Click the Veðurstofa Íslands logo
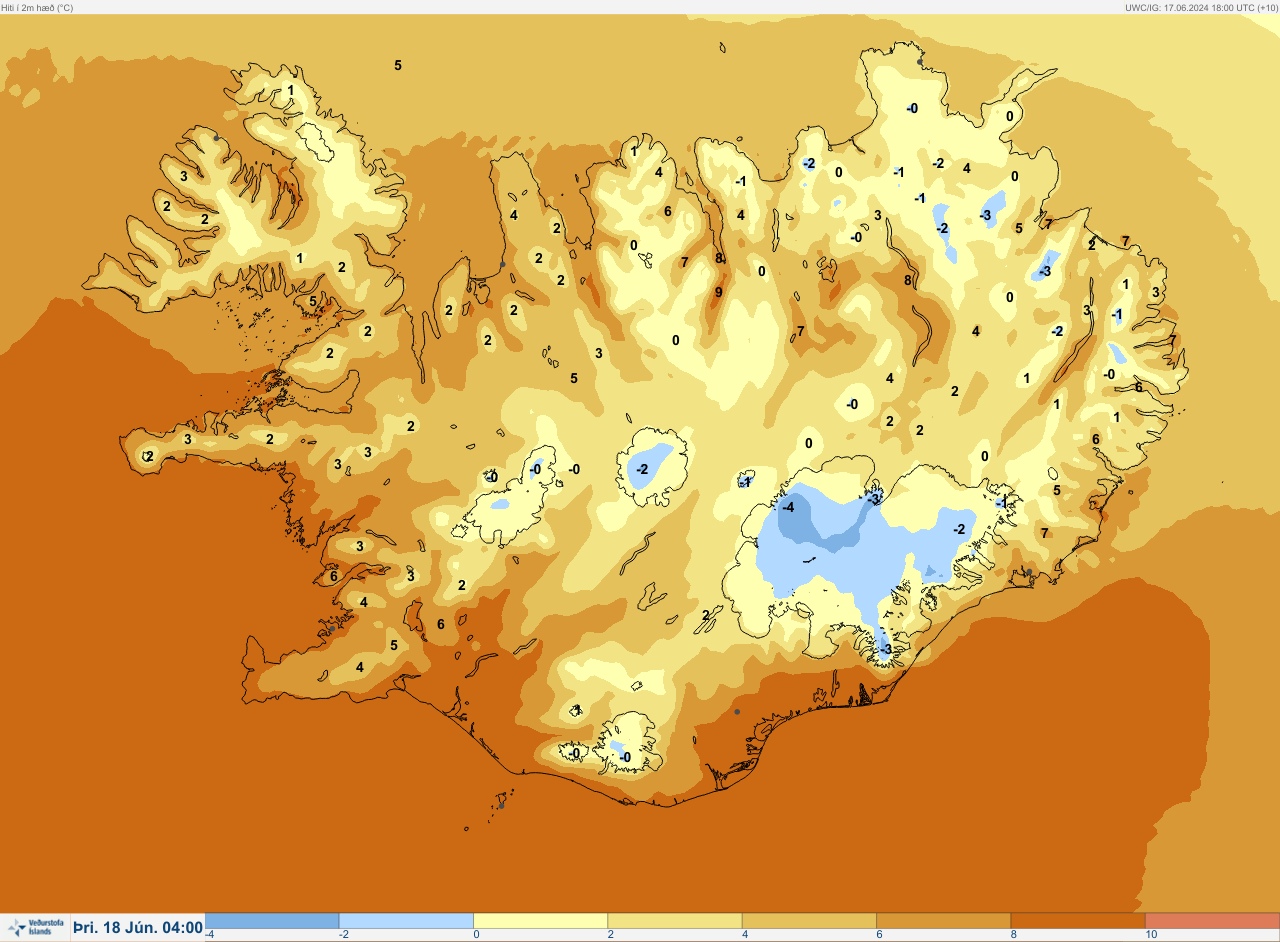The width and height of the screenshot is (1280, 942). pyautogui.click(x=35, y=928)
